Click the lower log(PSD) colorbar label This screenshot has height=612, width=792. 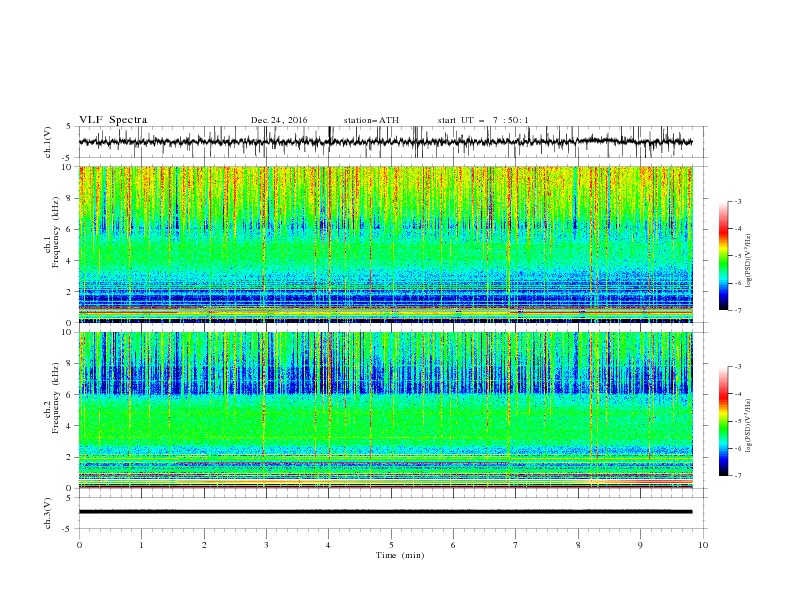[x=748, y=425]
